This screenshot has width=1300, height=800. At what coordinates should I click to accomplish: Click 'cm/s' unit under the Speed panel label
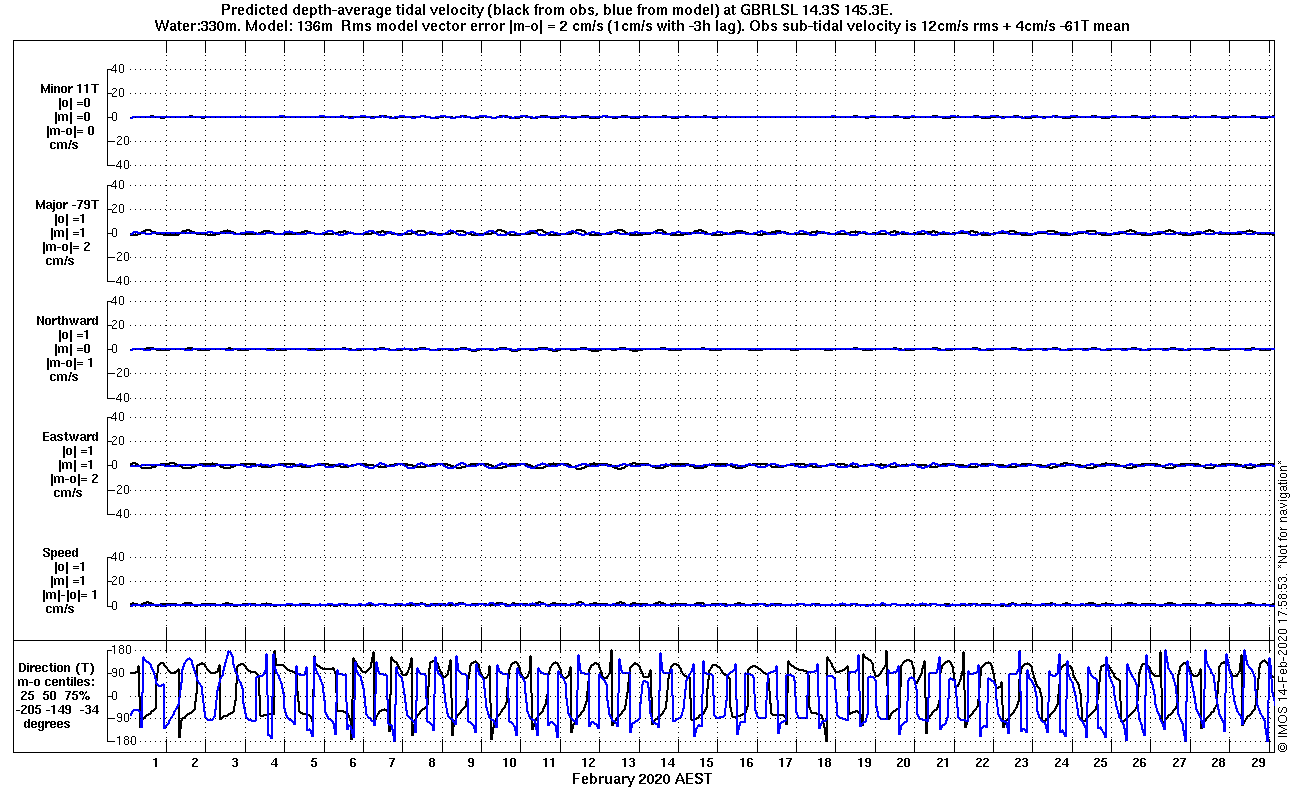point(61,608)
